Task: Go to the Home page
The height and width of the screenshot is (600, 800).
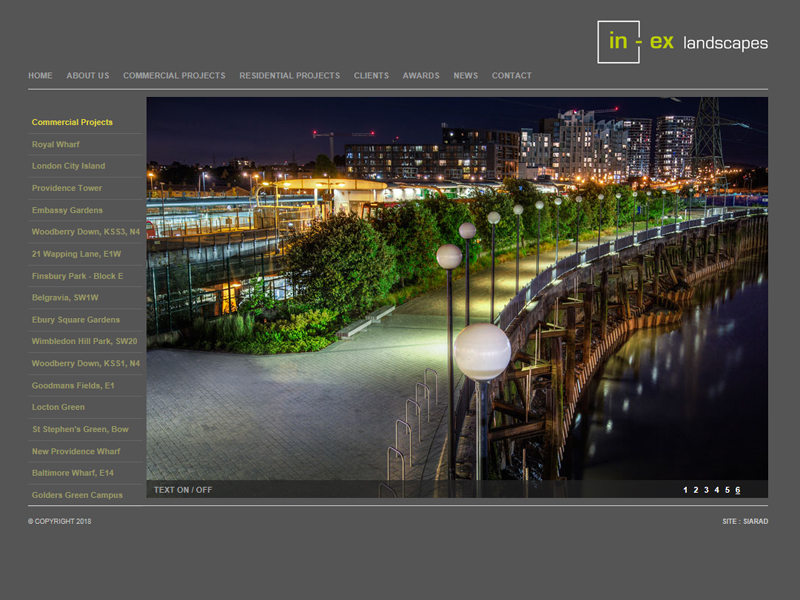Action: (40, 76)
